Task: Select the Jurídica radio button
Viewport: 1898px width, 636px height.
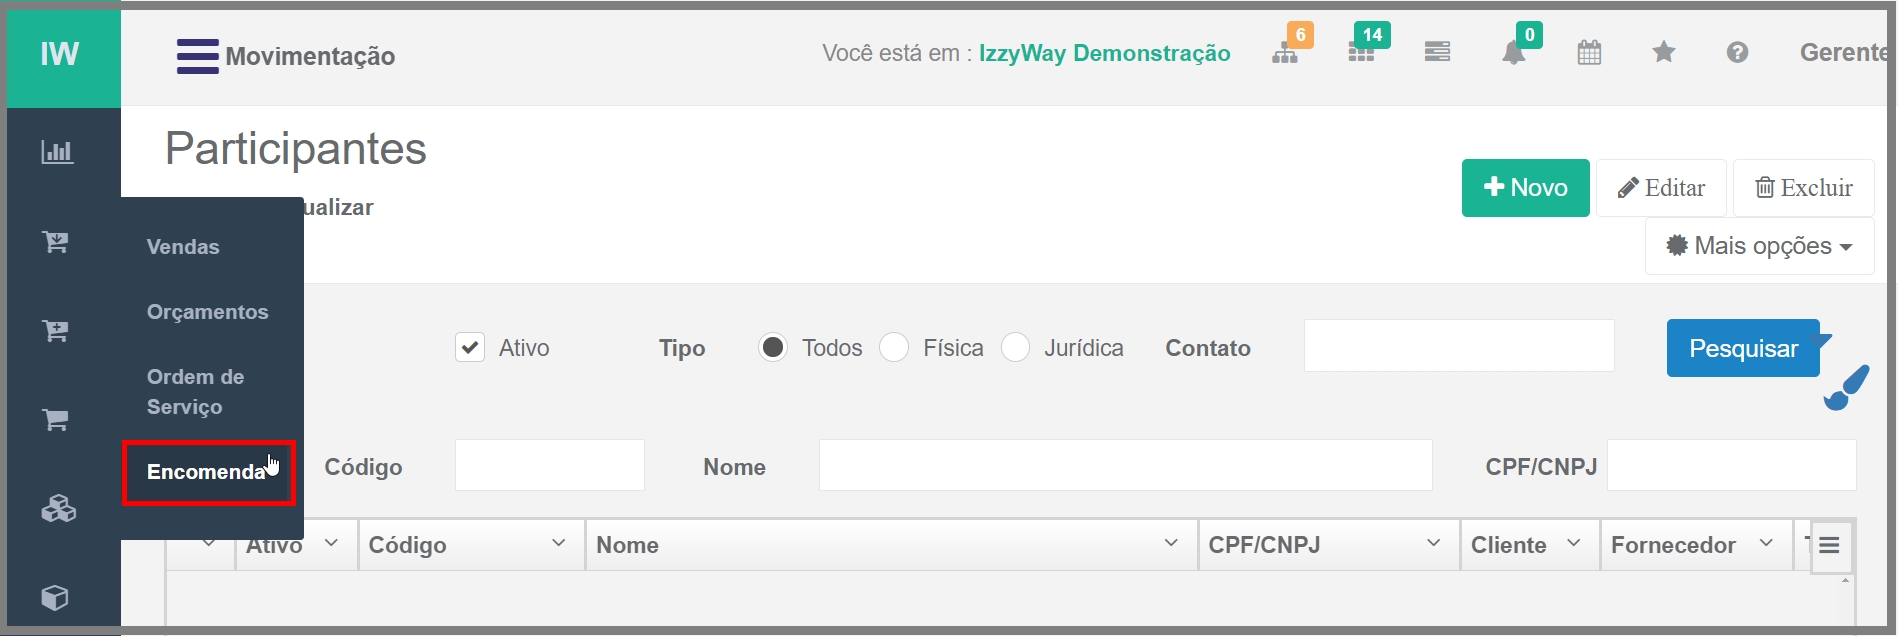Action: 1015,347
